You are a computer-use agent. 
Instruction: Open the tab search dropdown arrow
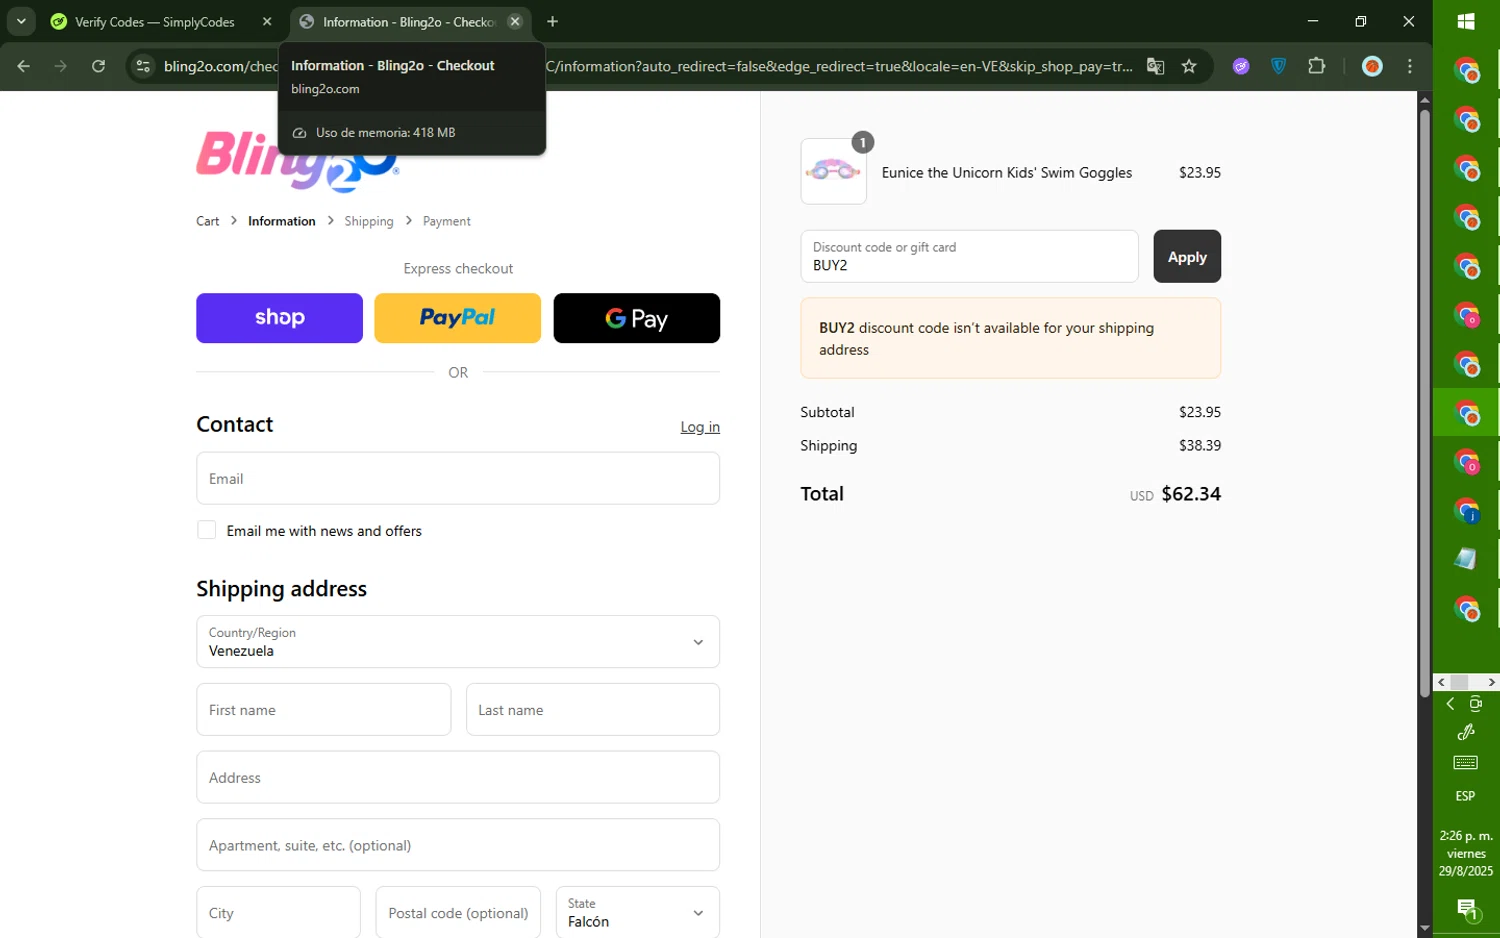(x=20, y=21)
